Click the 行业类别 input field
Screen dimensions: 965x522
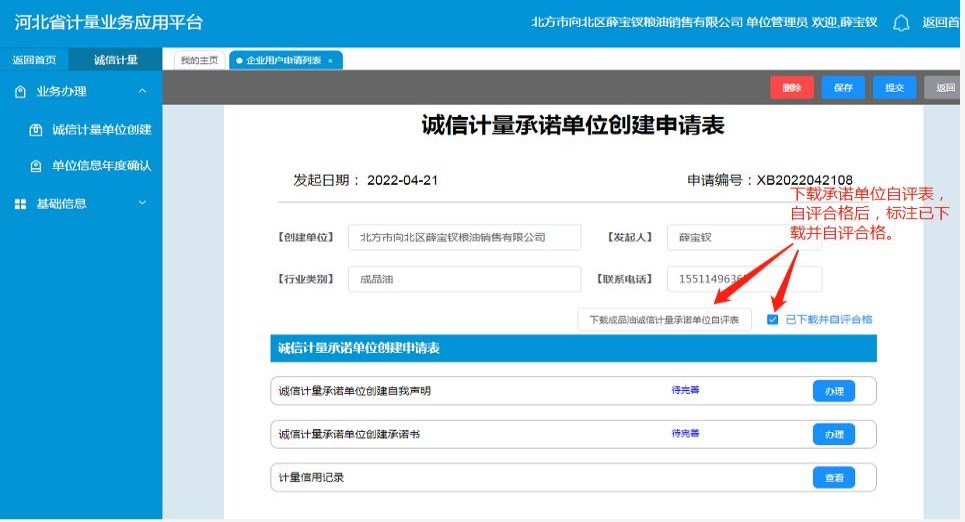coord(464,280)
